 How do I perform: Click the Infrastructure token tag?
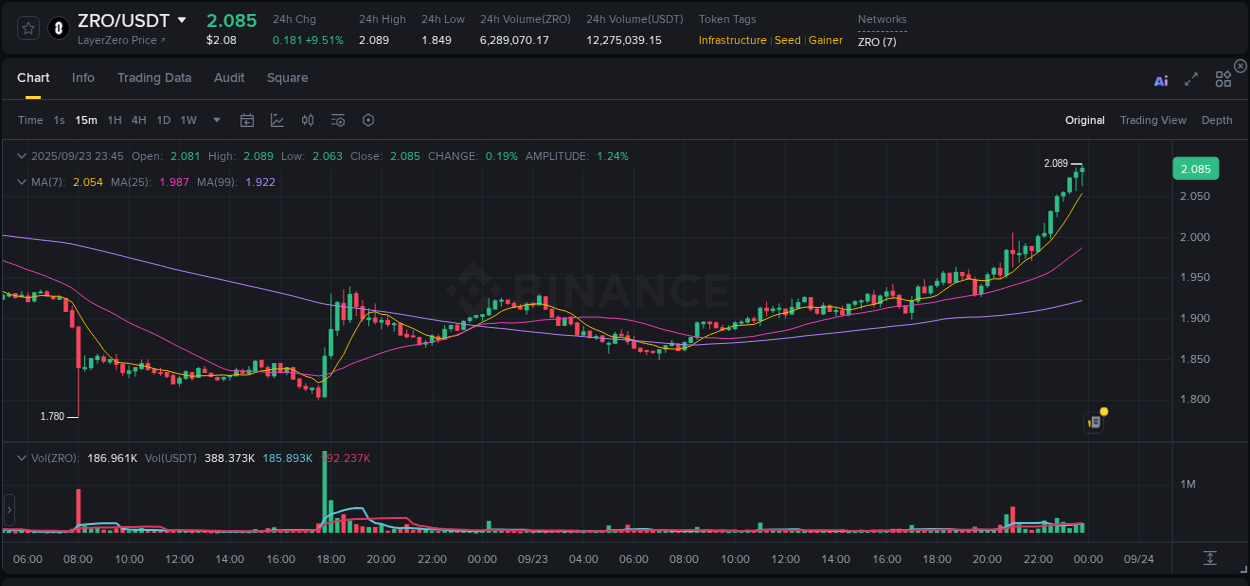[732, 40]
